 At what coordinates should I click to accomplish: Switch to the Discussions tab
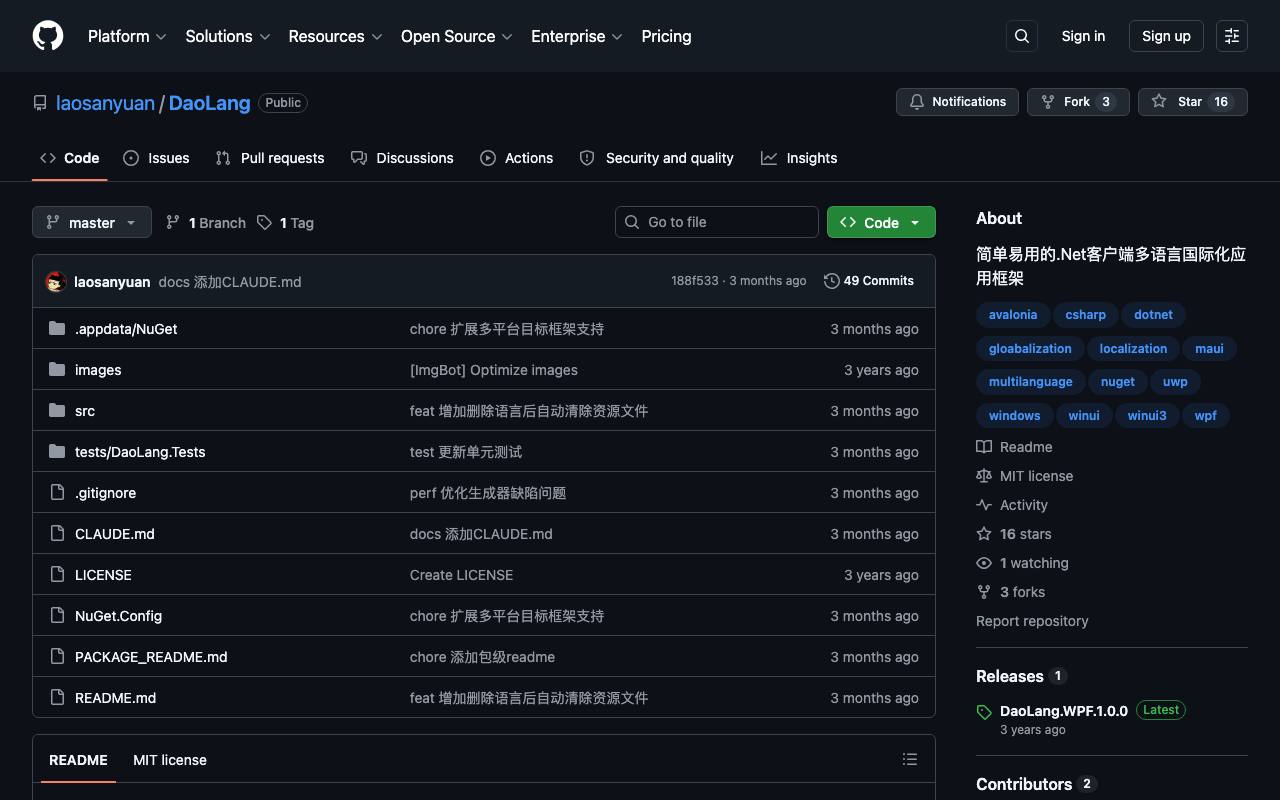pos(402,158)
